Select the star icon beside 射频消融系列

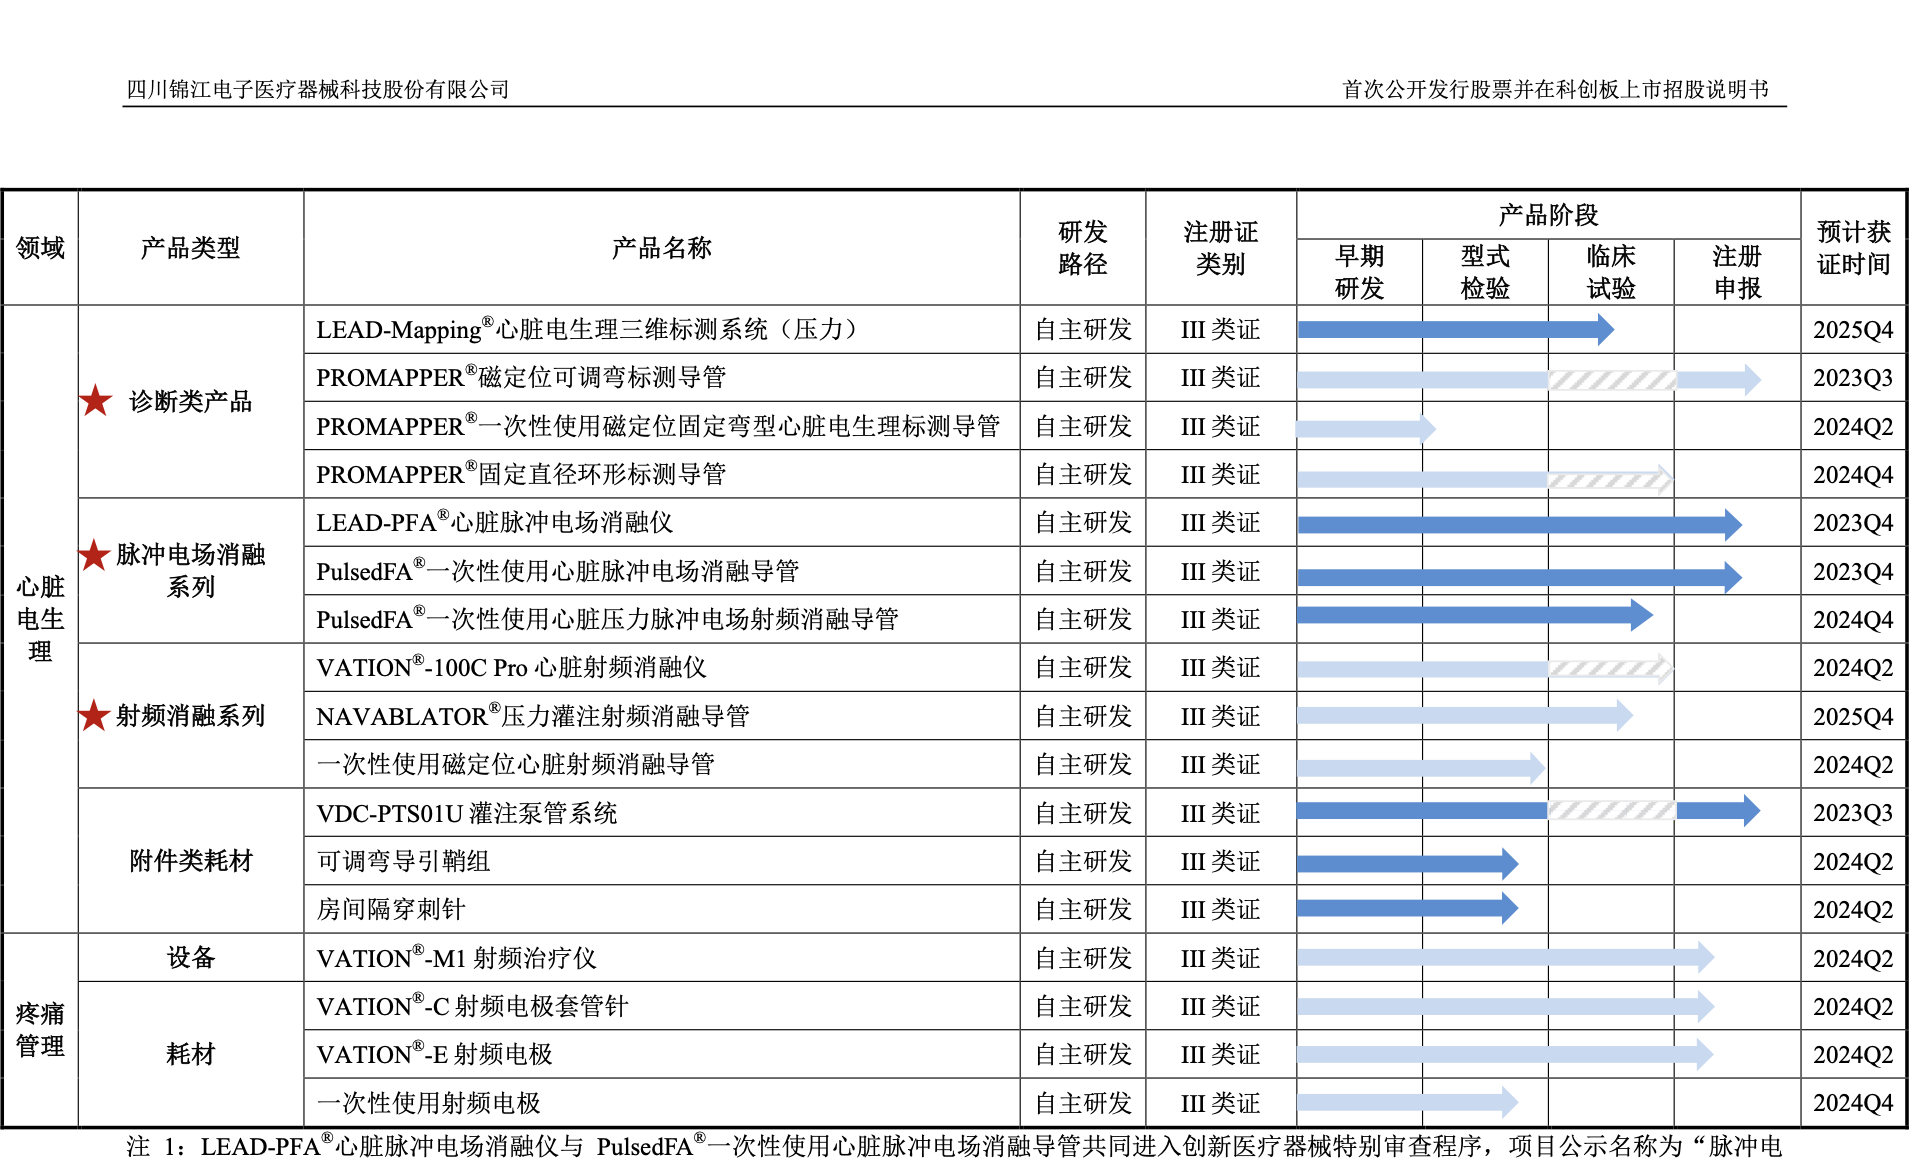click(x=95, y=715)
